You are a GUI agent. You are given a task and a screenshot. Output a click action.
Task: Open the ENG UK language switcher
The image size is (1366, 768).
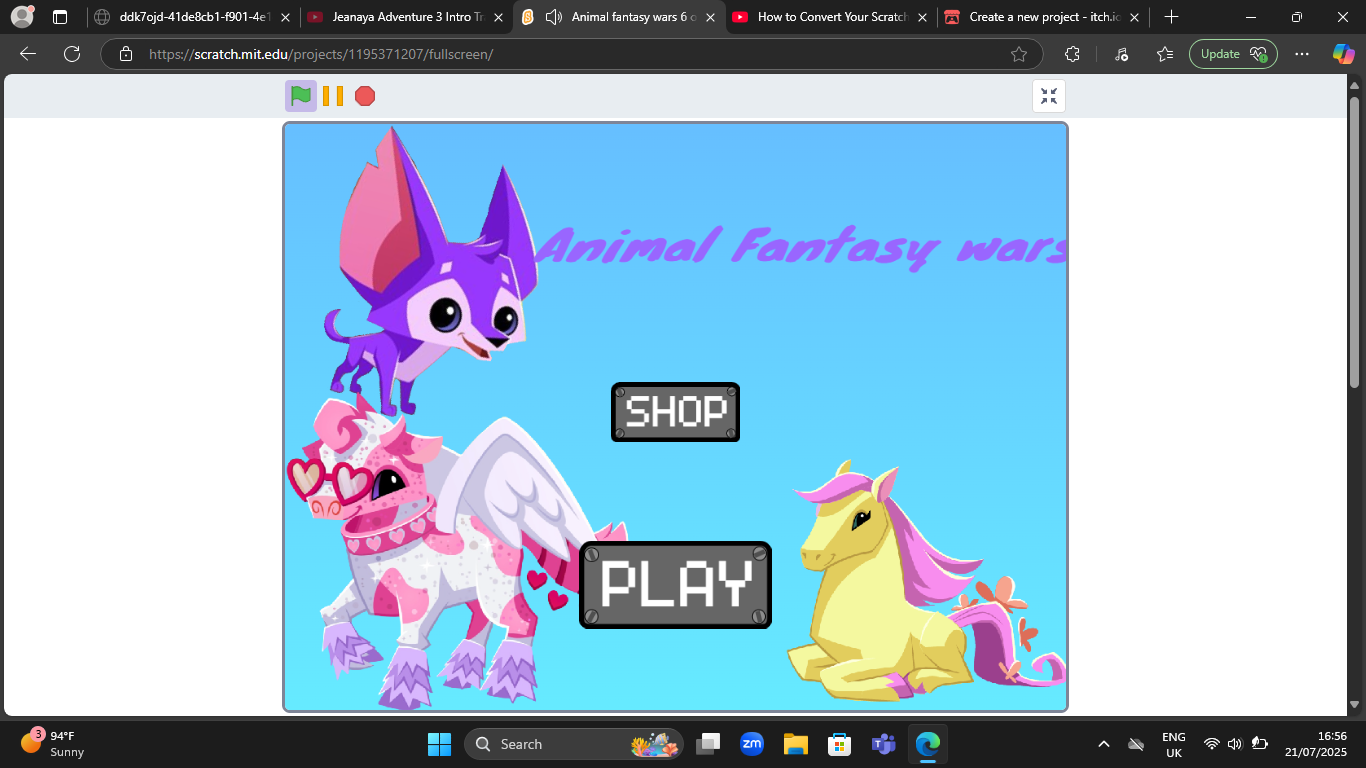(1174, 744)
